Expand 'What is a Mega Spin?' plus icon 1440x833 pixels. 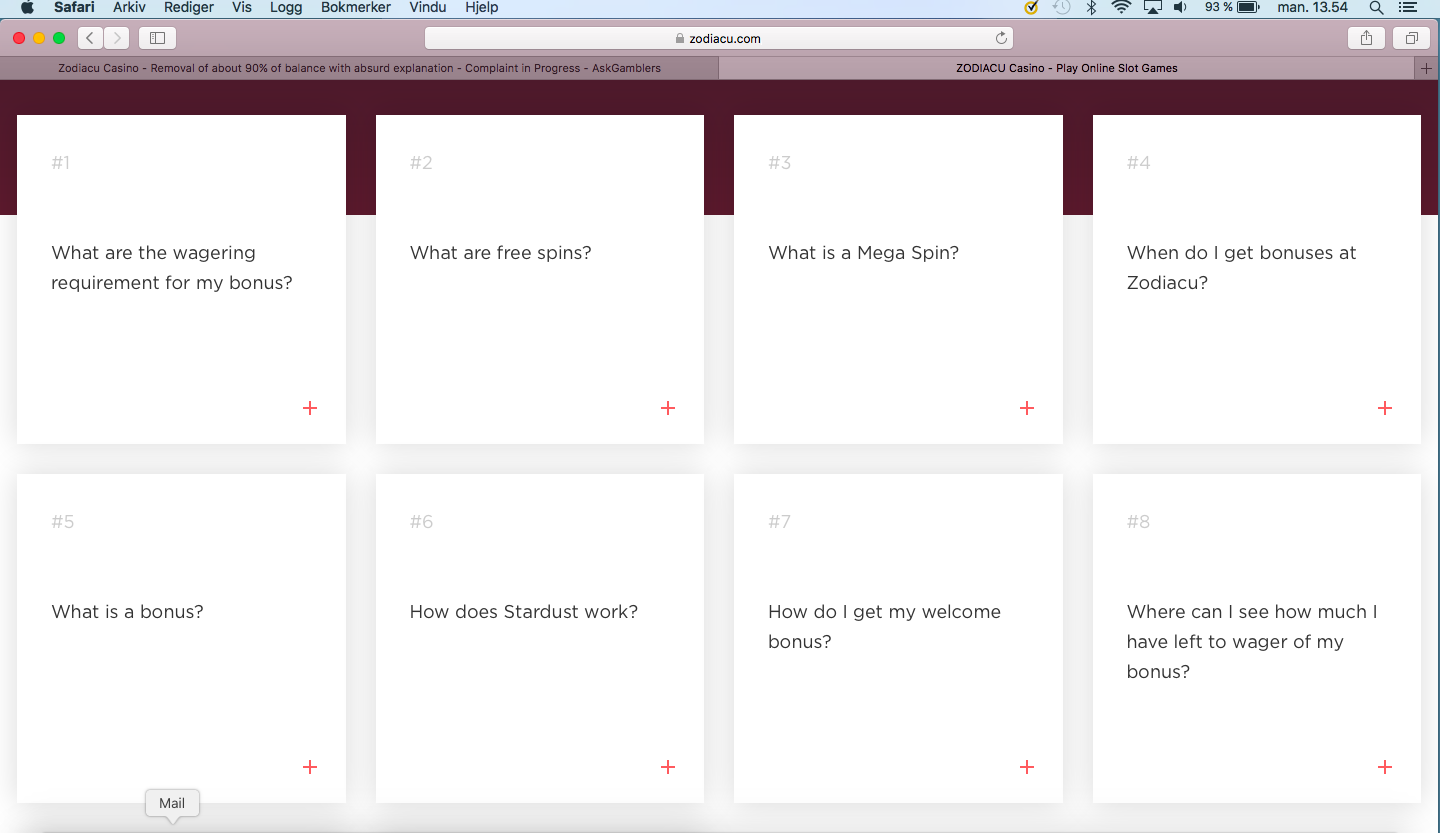(x=1027, y=408)
